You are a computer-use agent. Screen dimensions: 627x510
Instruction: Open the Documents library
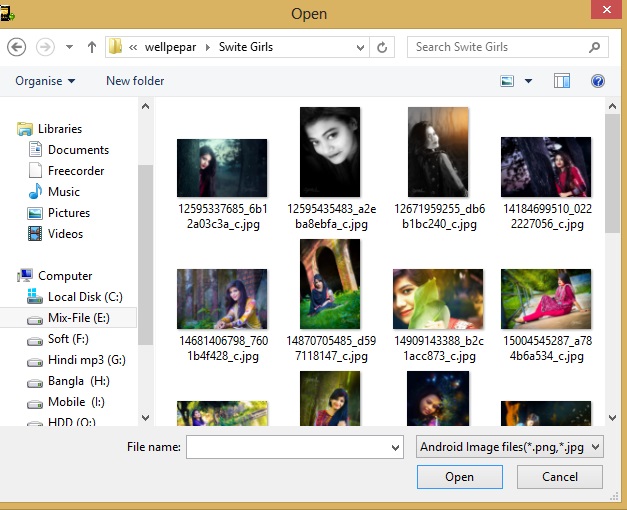pos(78,150)
